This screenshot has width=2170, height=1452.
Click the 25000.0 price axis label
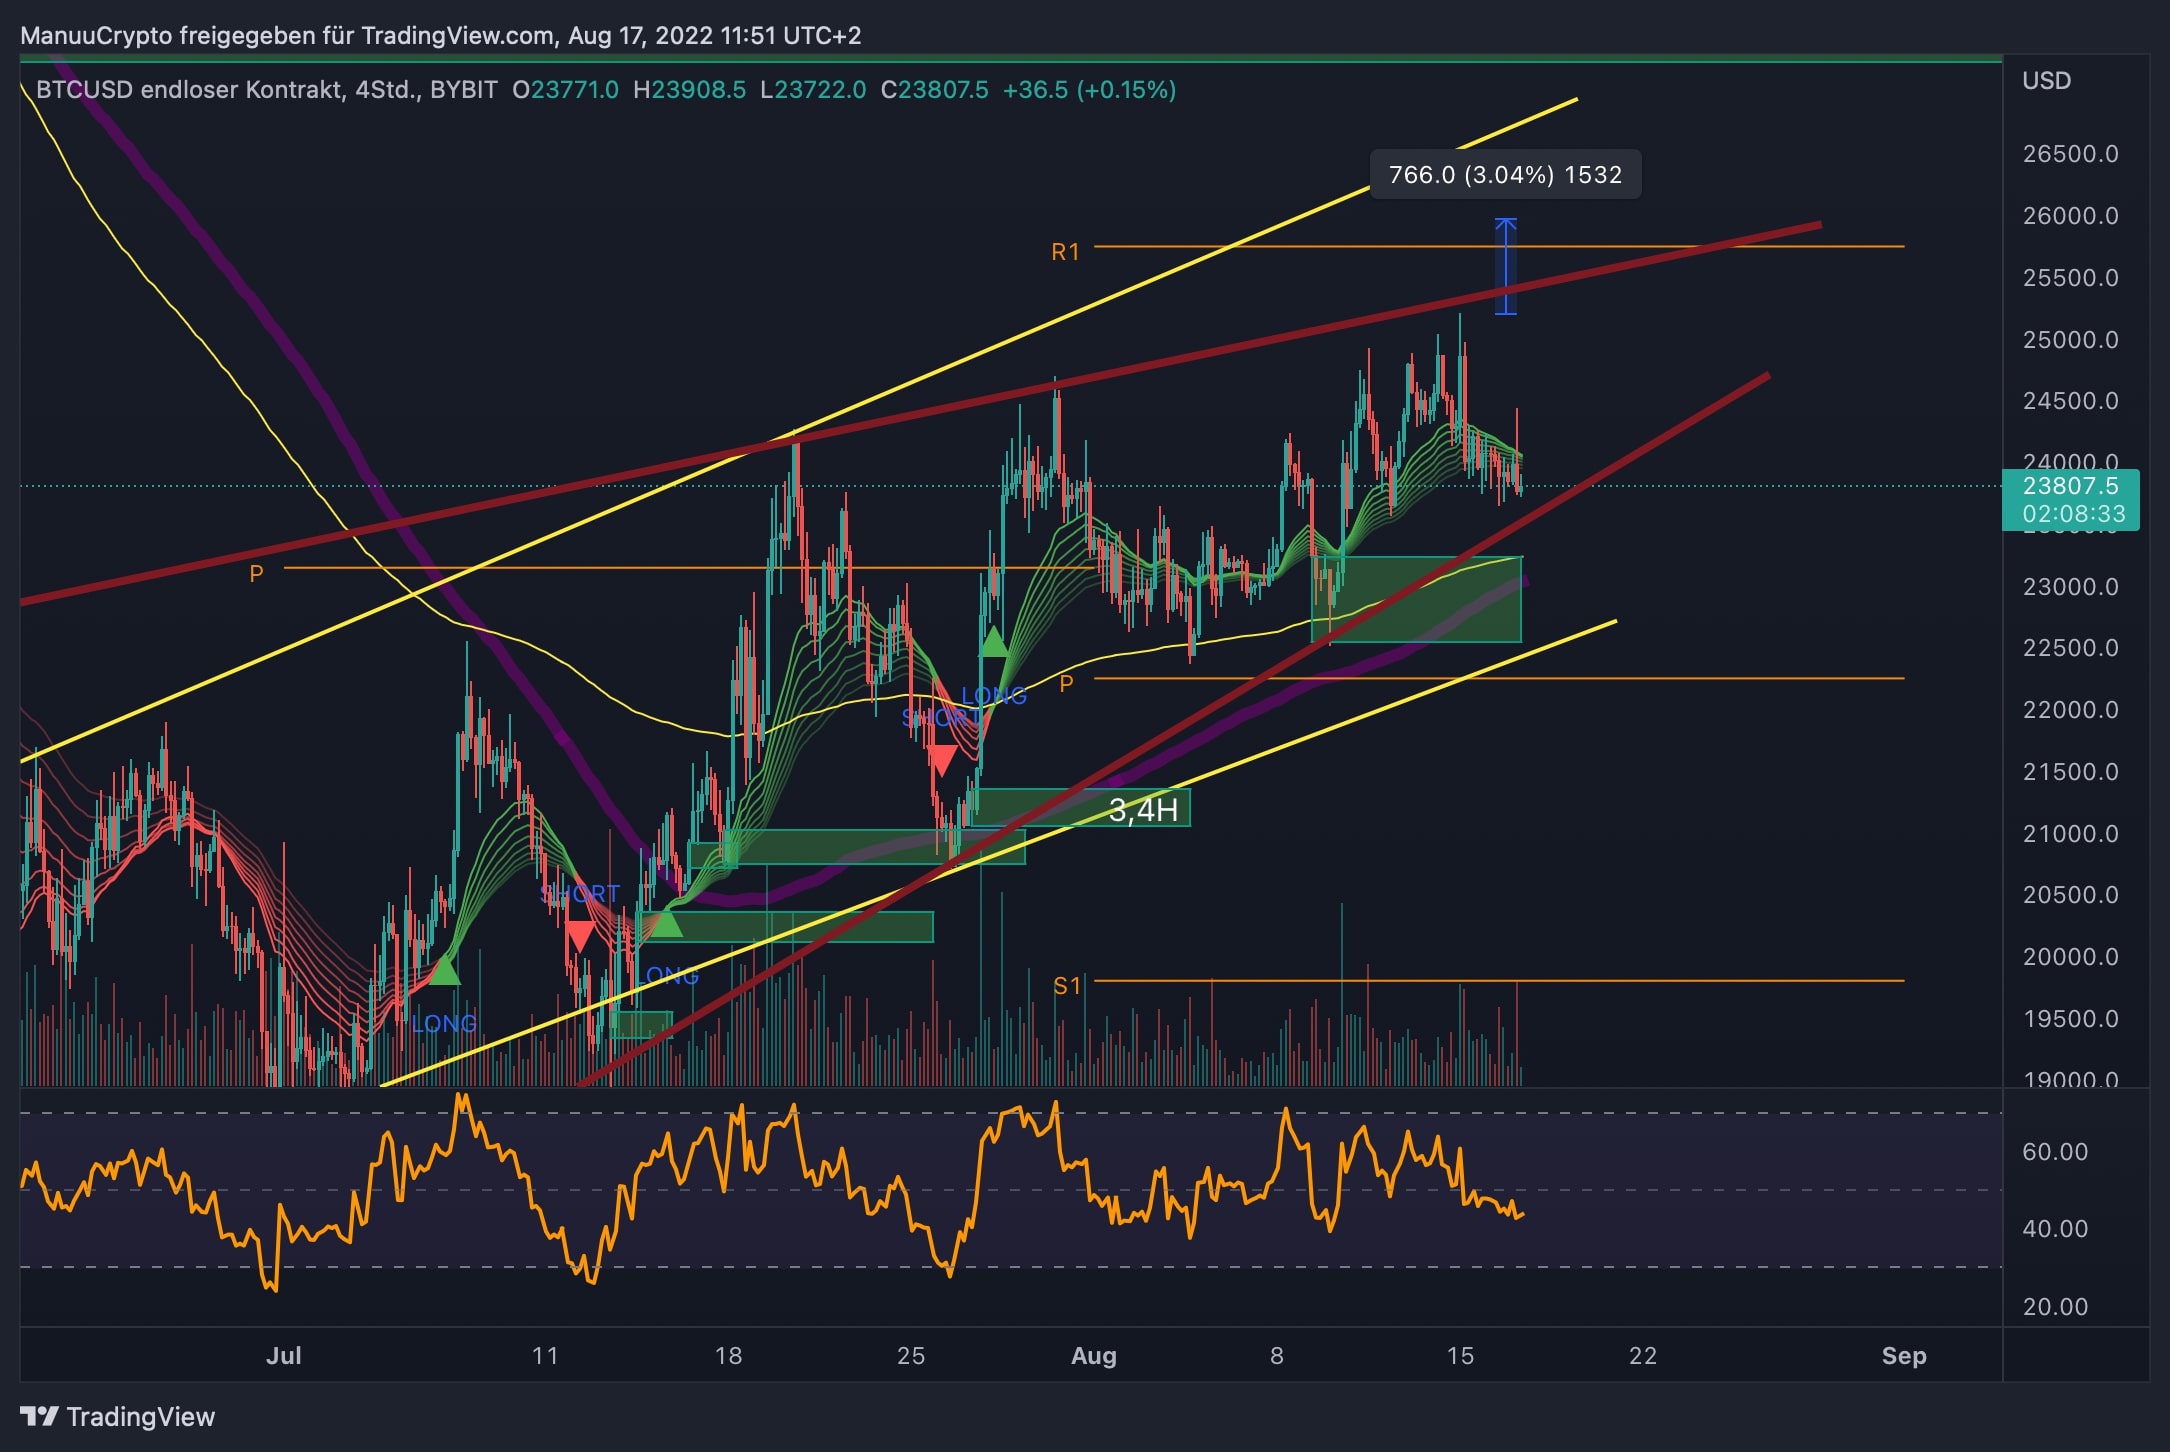2070,340
